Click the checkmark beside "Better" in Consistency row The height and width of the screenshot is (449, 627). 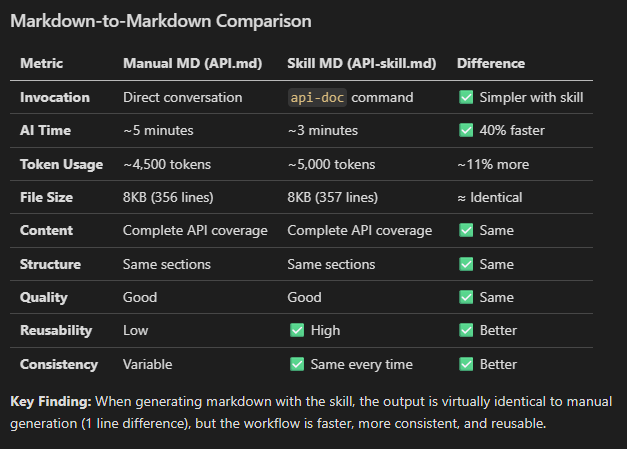click(466, 364)
